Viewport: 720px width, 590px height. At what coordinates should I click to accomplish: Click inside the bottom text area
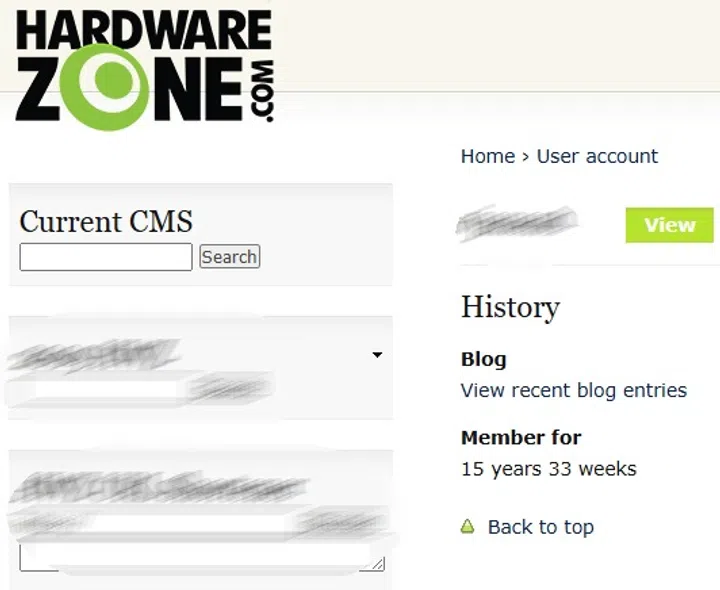pos(202,557)
